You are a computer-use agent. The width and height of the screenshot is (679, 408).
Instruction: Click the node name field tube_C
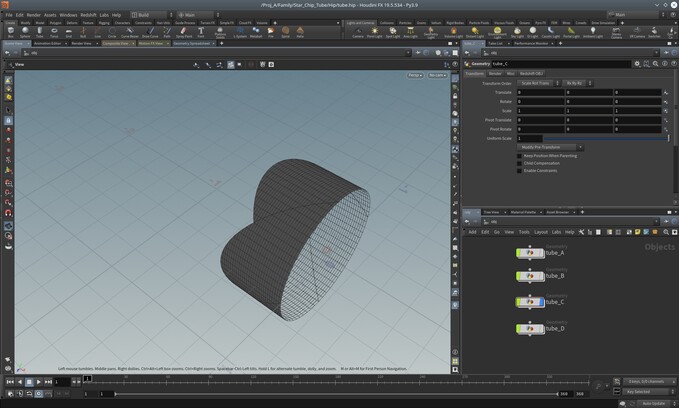point(561,64)
